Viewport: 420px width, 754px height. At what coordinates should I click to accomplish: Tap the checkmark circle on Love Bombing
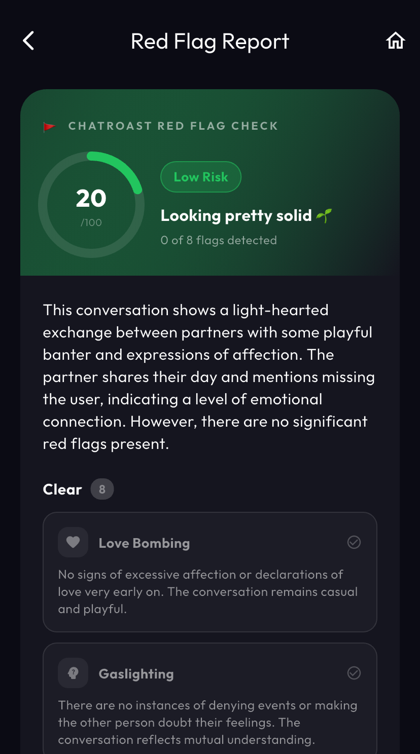pyautogui.click(x=354, y=542)
